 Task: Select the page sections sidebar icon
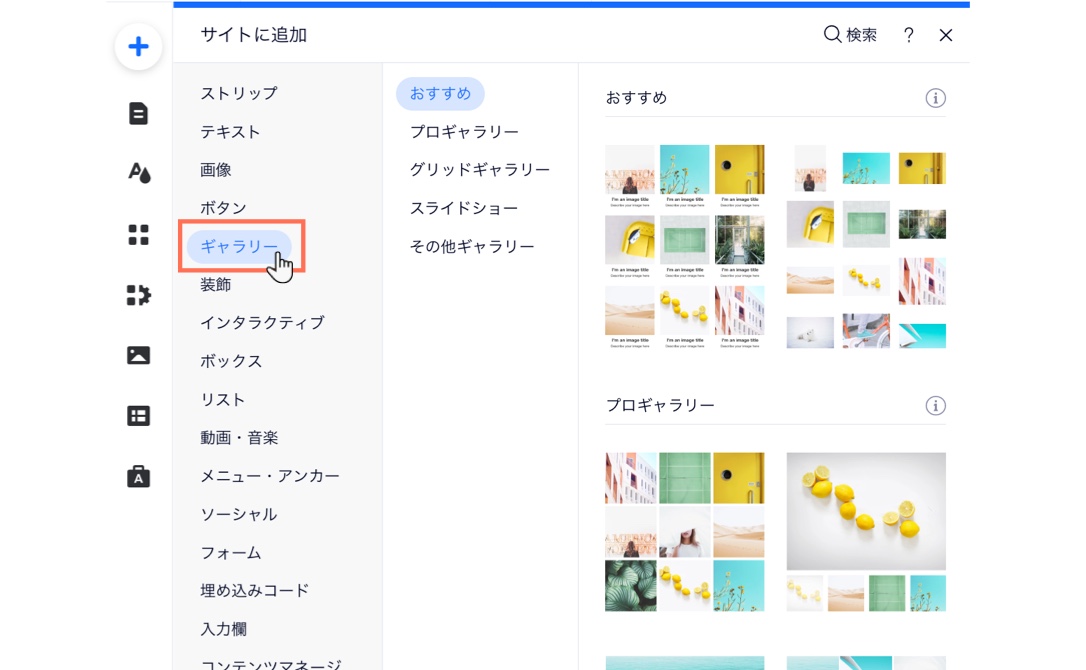tap(138, 113)
